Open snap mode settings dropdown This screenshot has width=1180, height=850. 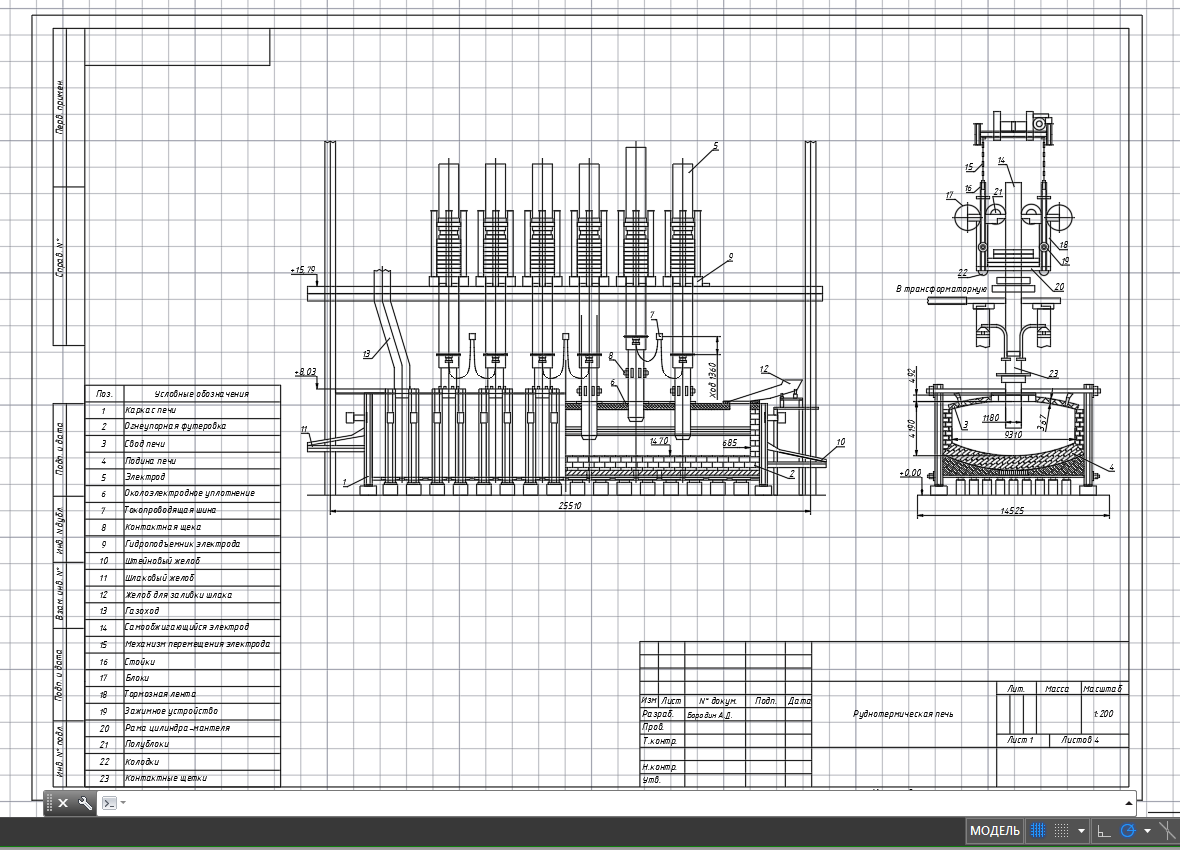click(1081, 831)
